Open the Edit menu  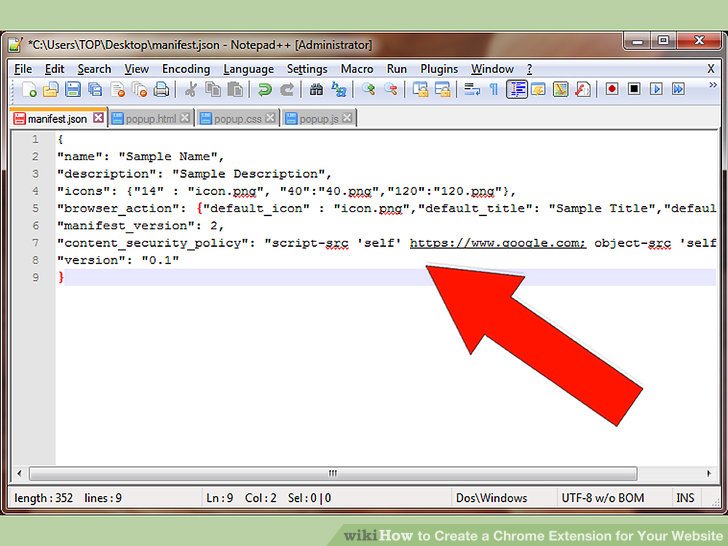[x=54, y=69]
